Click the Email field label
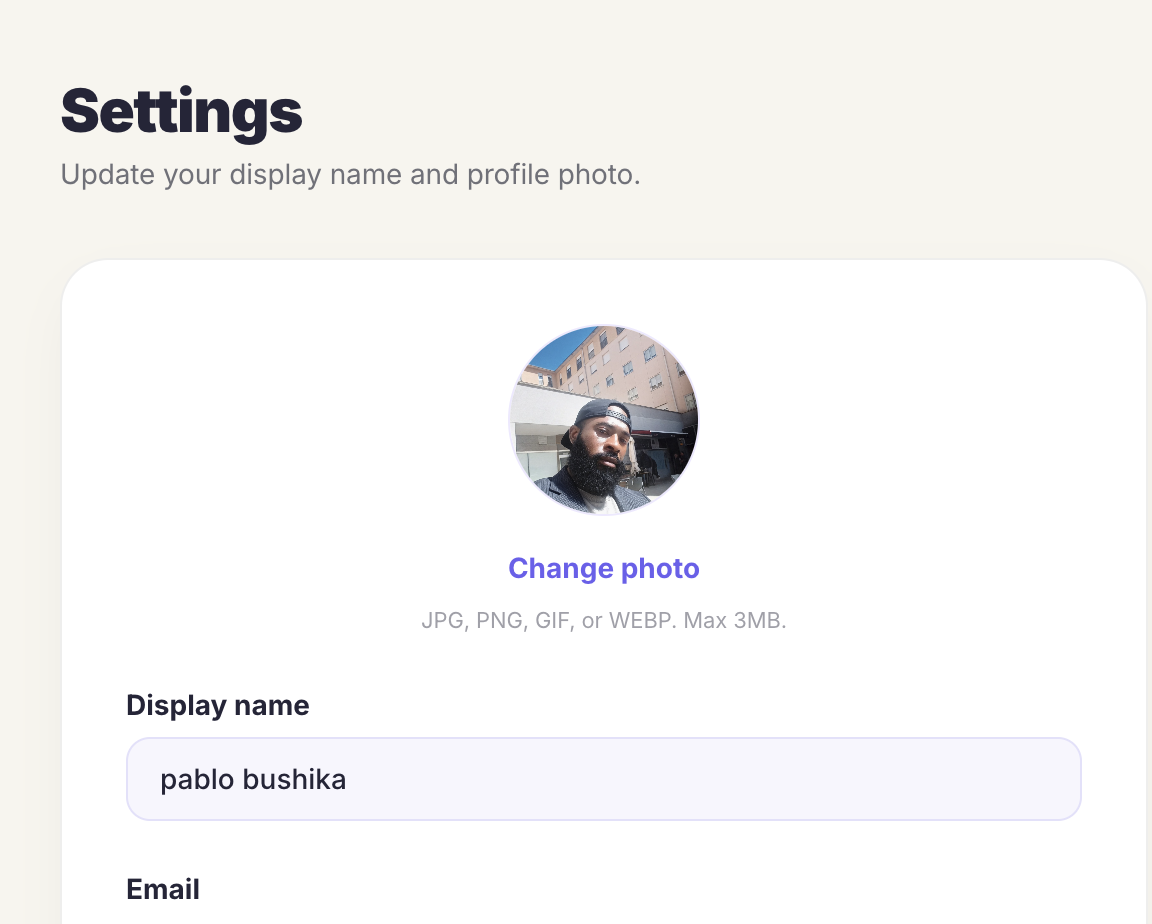The width and height of the screenshot is (1152, 924). 163,889
